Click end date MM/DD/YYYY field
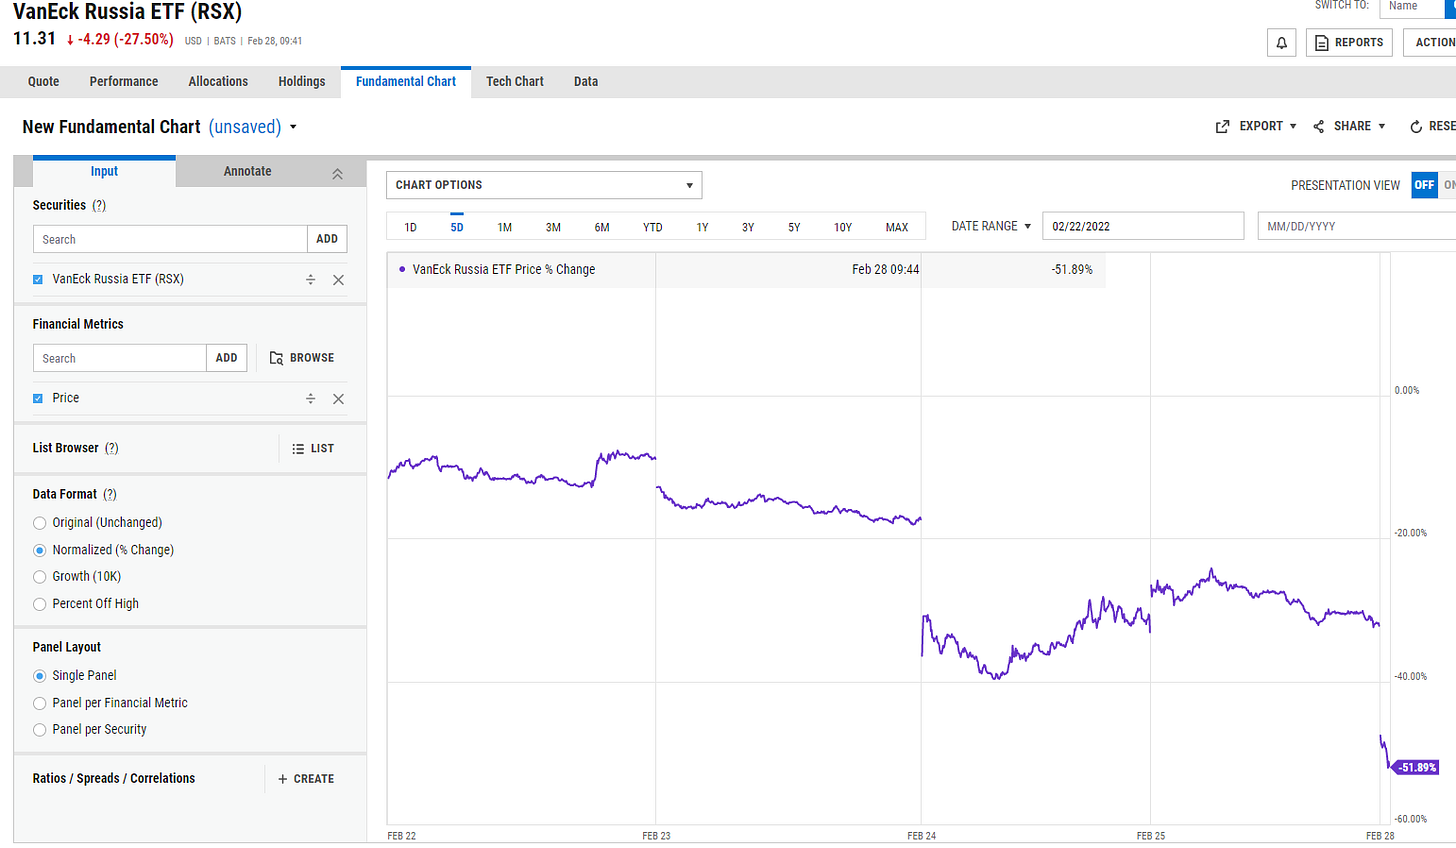Screen dimensions: 1456x848 coord(1356,226)
